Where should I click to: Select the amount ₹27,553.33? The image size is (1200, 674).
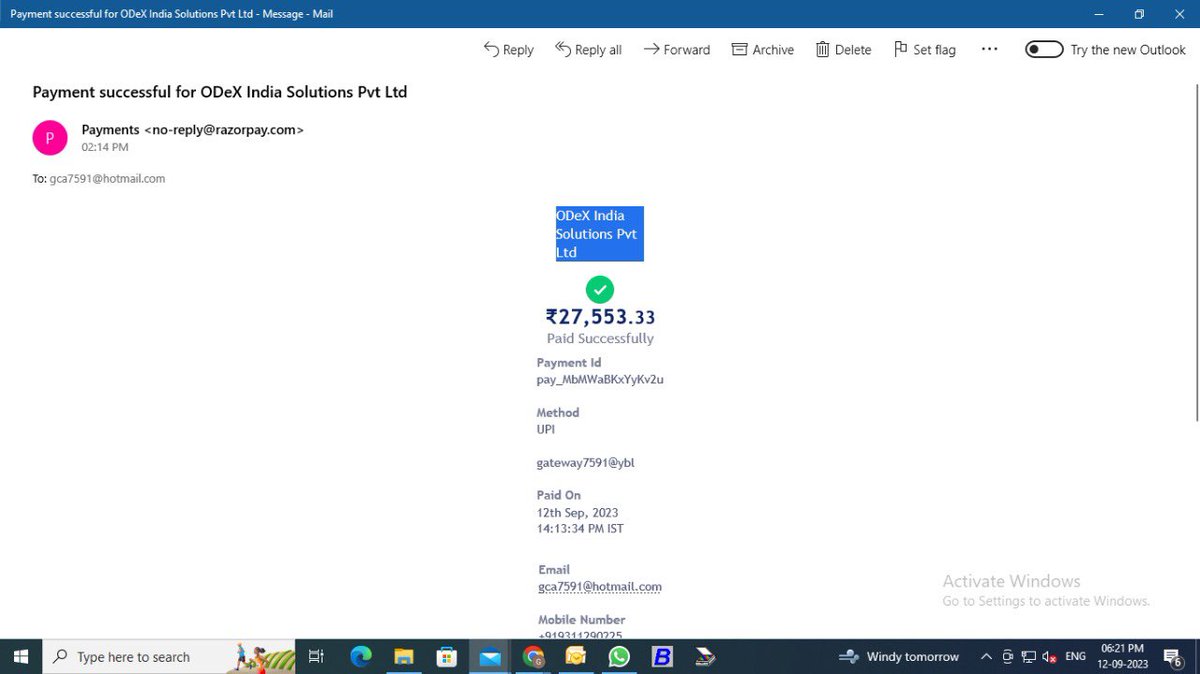coord(600,317)
